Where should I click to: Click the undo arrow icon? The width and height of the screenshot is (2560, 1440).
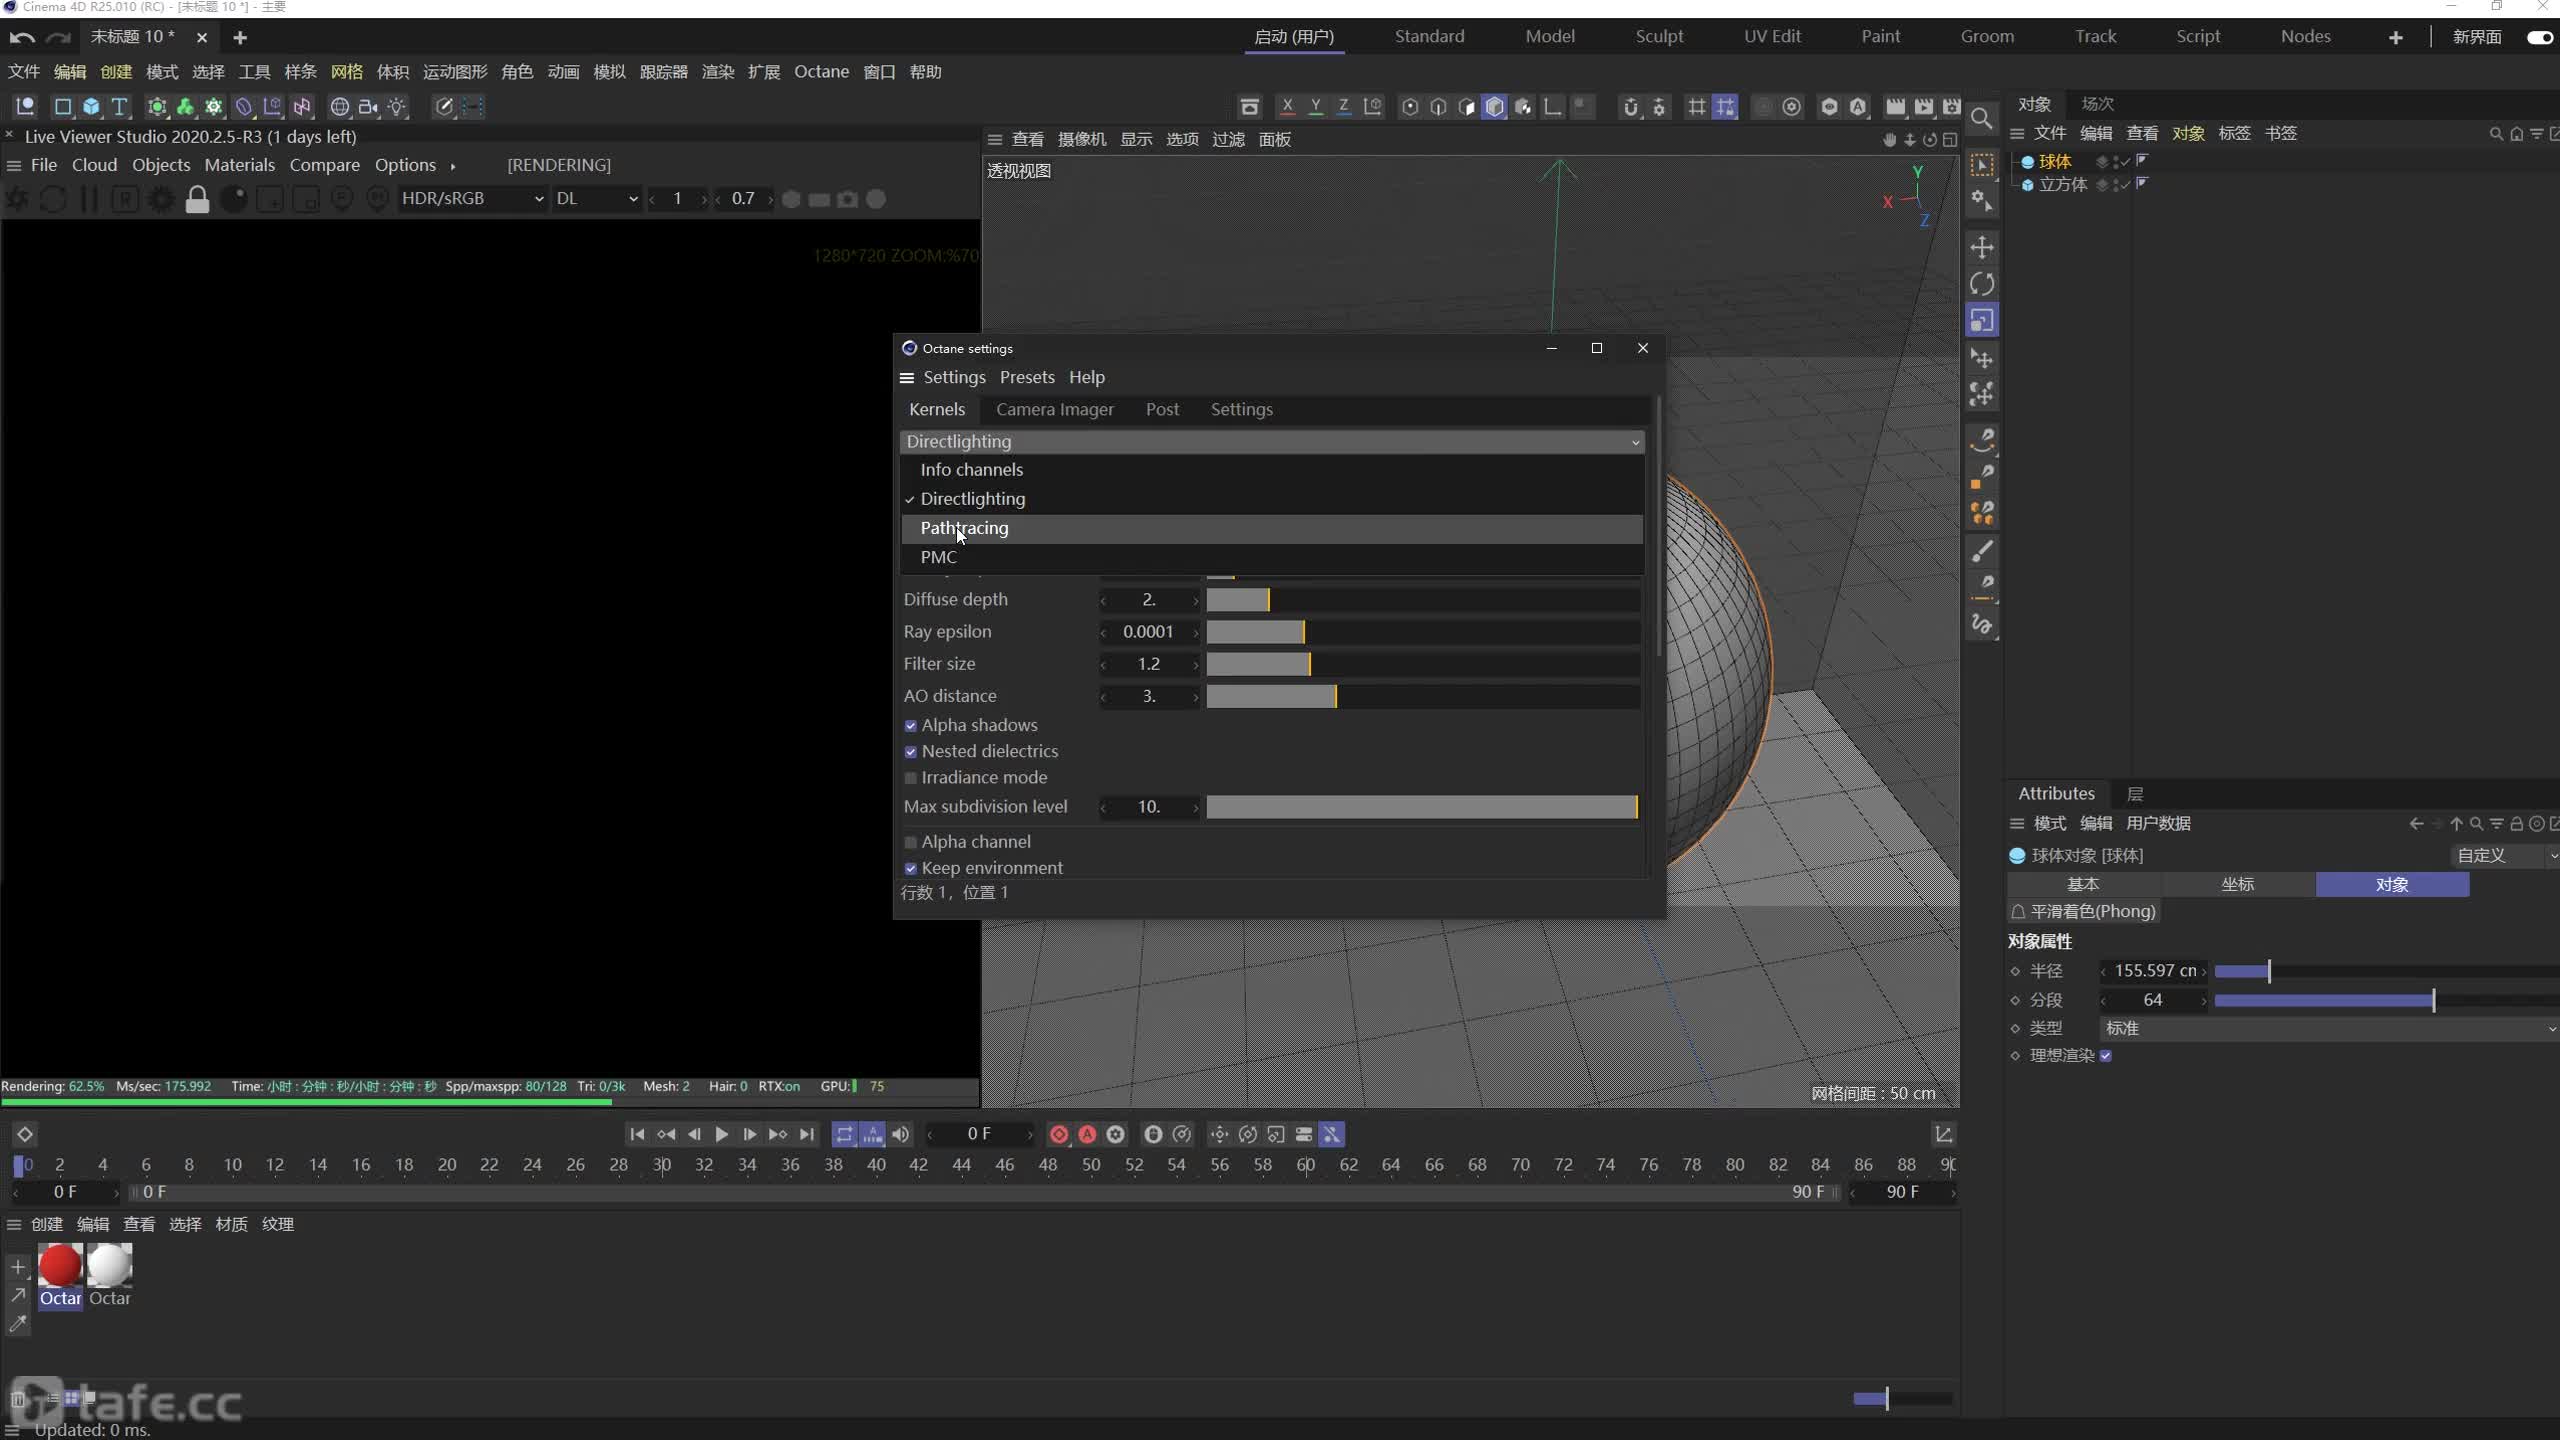click(22, 37)
